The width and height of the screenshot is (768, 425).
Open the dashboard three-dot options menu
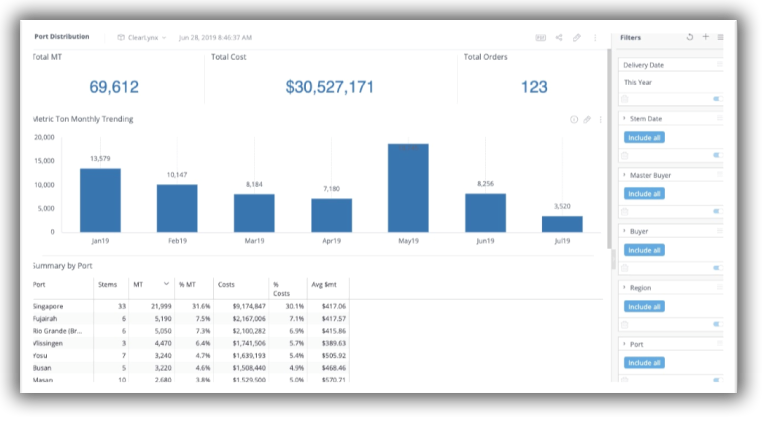pyautogui.click(x=595, y=38)
